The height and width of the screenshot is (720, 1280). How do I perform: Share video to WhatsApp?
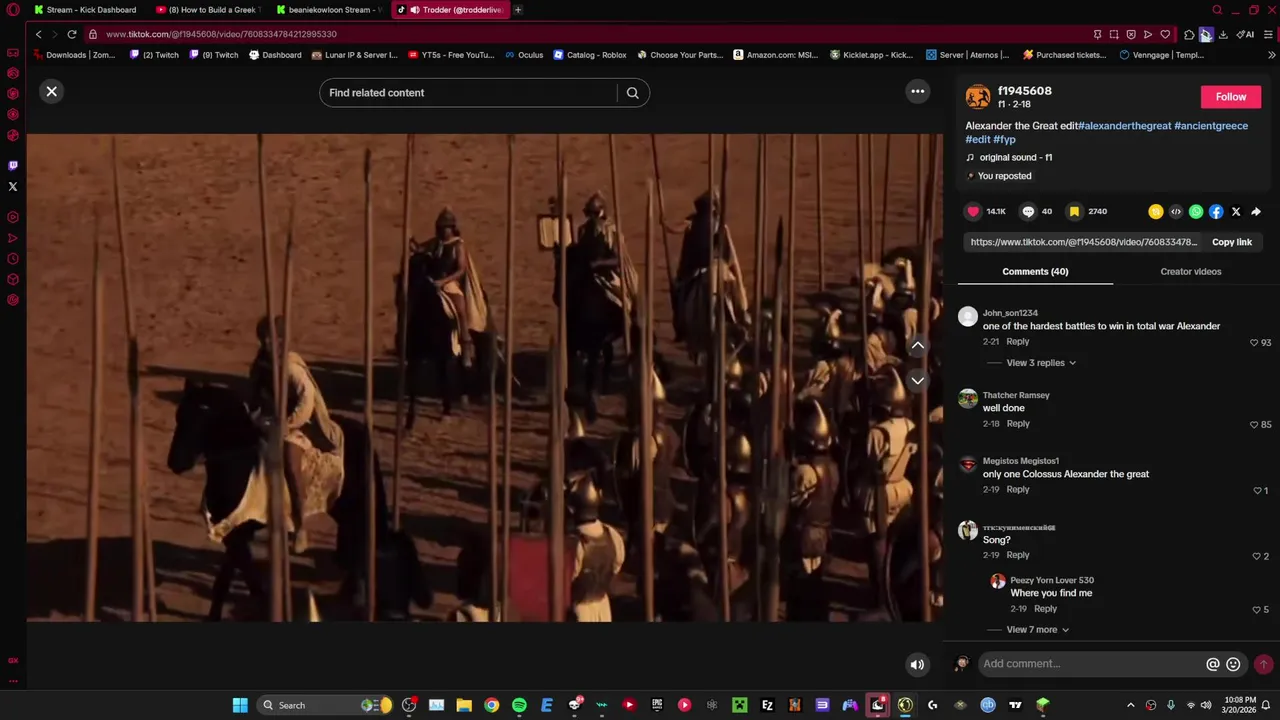tap(1196, 212)
